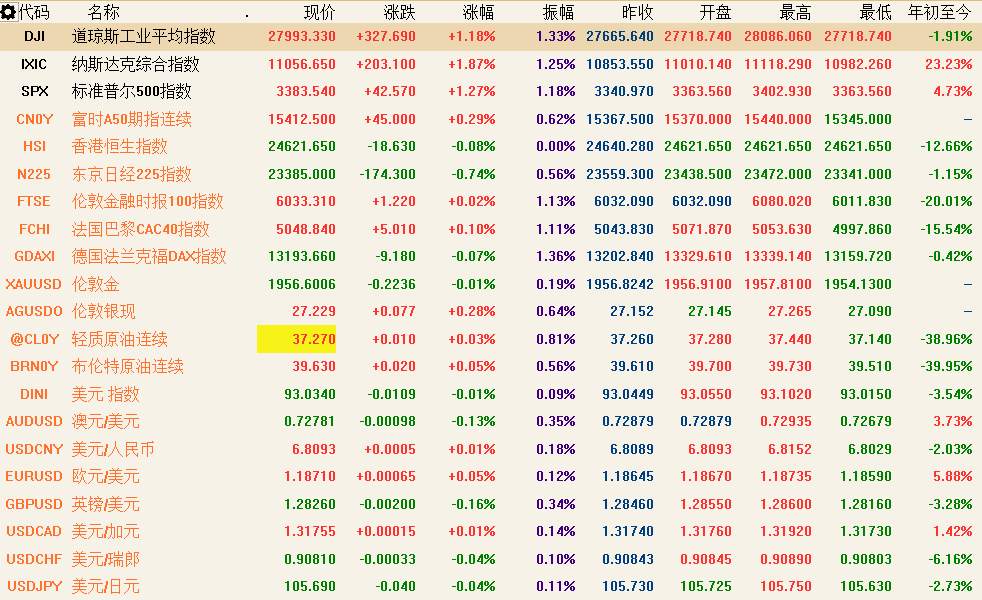Viewport: 982px width, 600px height.
Task: Click the 最低 column header
Action: tap(876, 12)
